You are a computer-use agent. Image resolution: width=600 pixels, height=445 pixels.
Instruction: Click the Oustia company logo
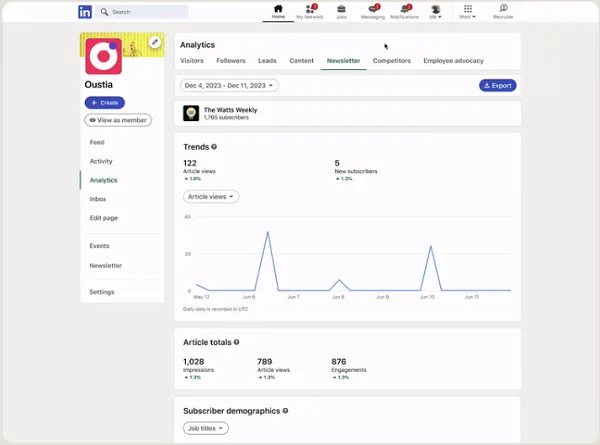[104, 56]
